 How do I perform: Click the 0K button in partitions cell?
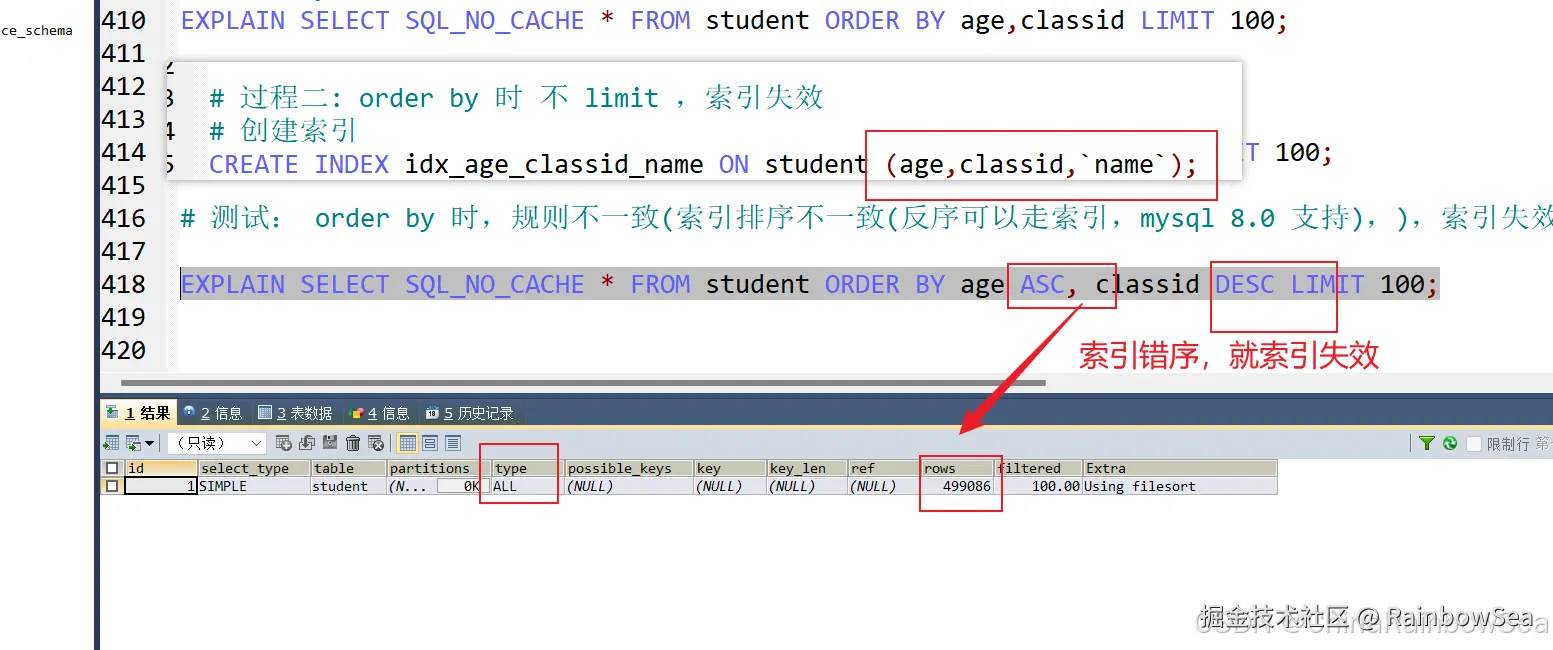pyautogui.click(x=462, y=486)
